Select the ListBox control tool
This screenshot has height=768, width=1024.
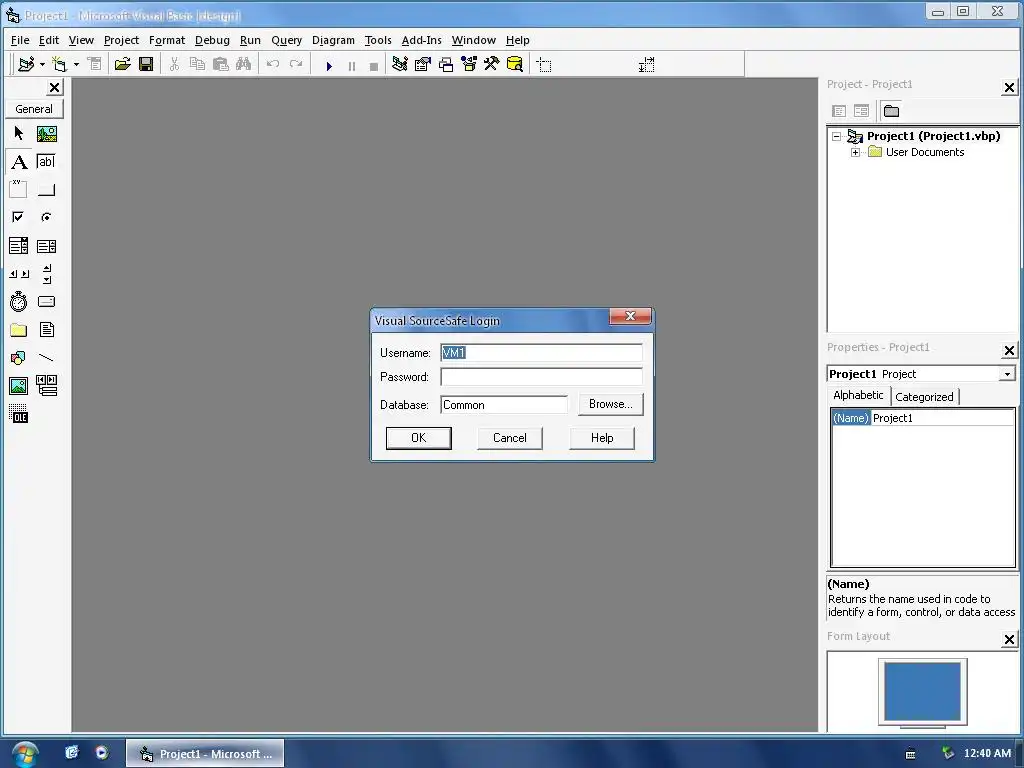point(46,246)
